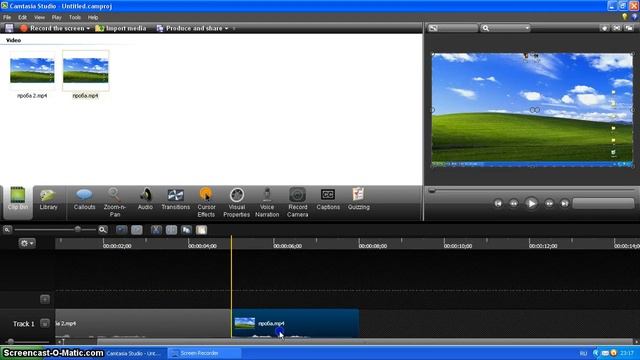
Task: Select the проба.mp4 clip on Track 1
Action: (x=296, y=323)
